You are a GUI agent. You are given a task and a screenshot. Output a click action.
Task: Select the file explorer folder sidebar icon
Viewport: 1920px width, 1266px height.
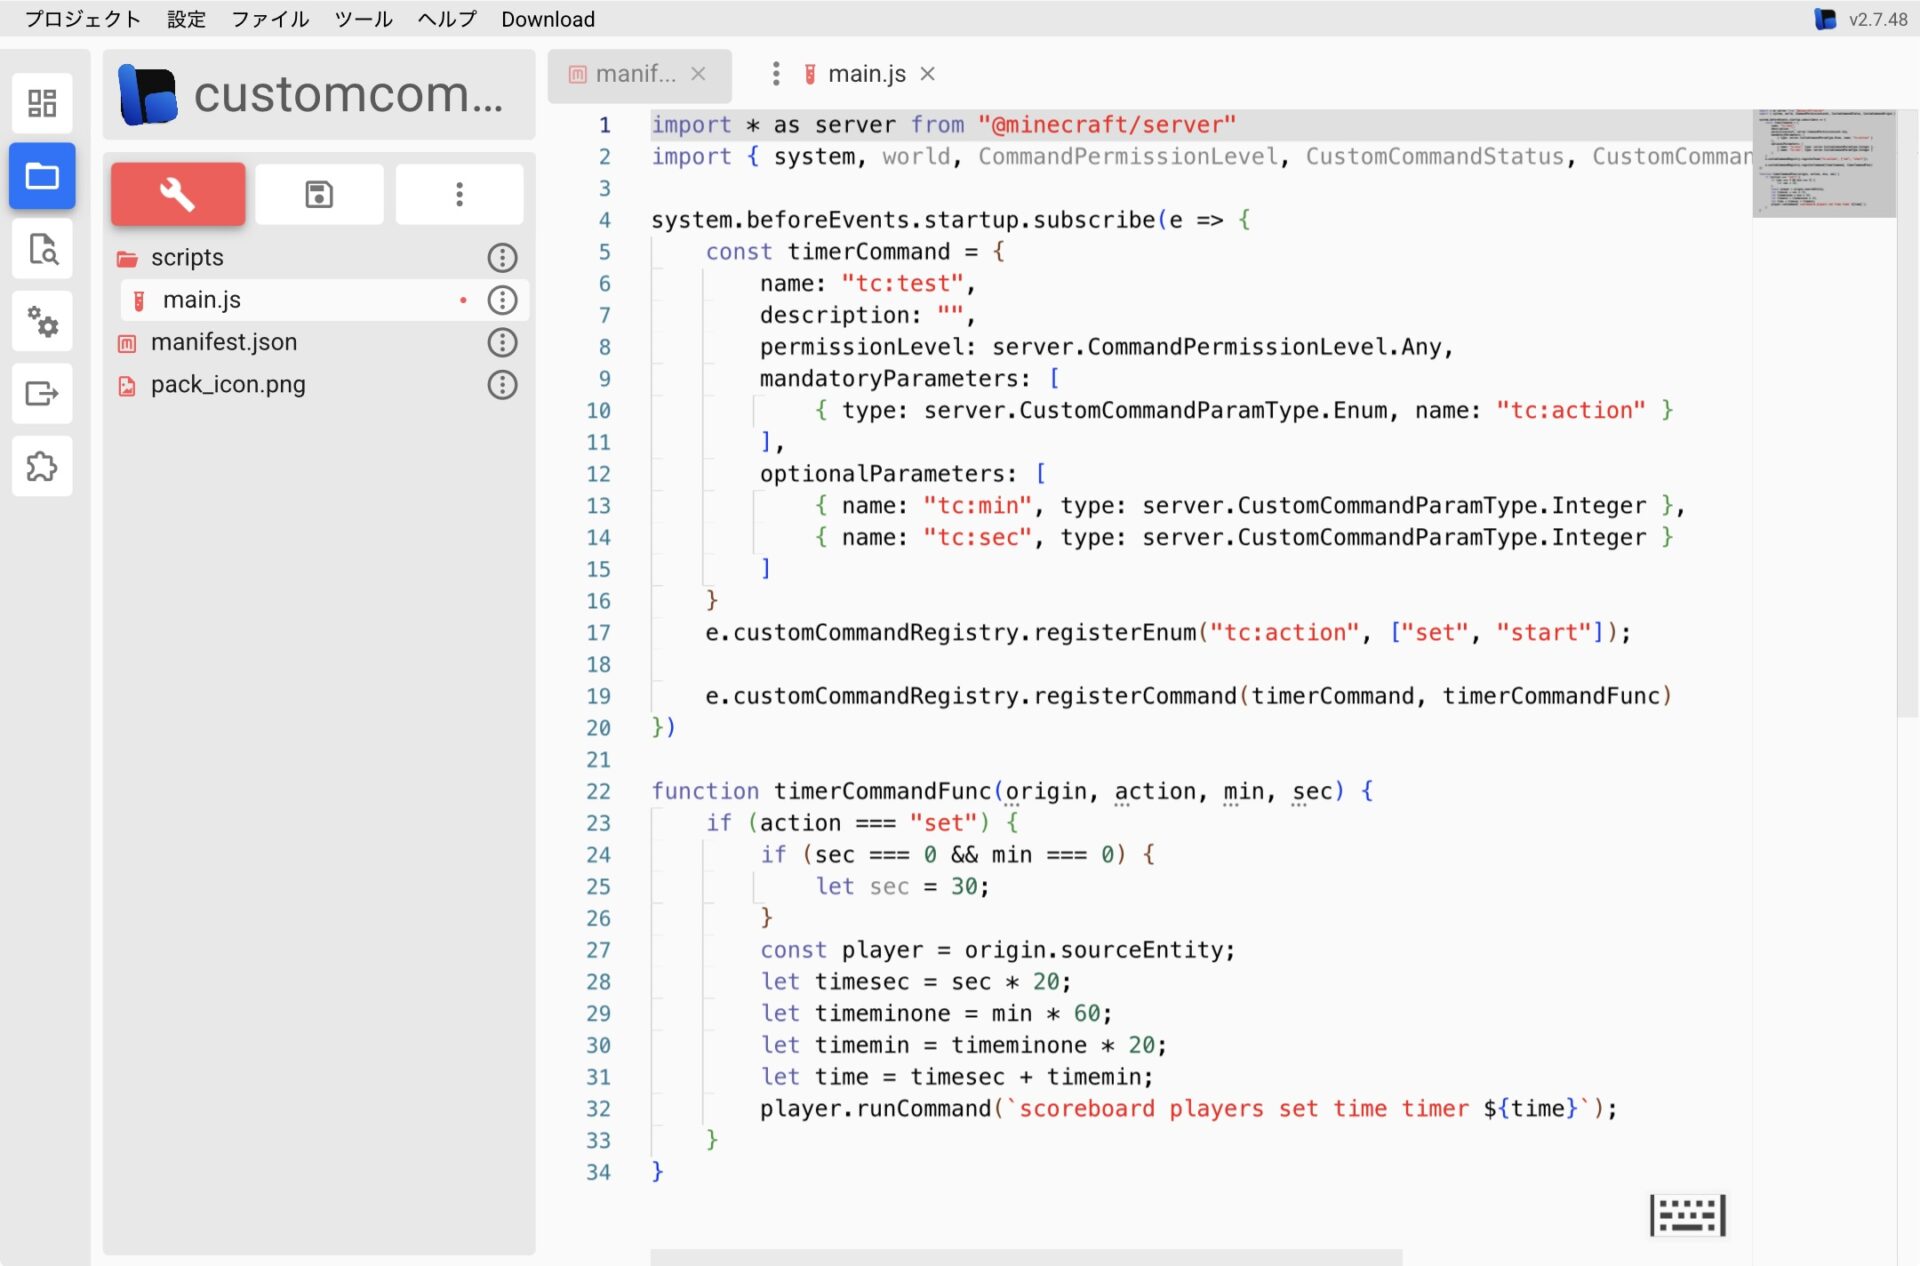pos(42,176)
